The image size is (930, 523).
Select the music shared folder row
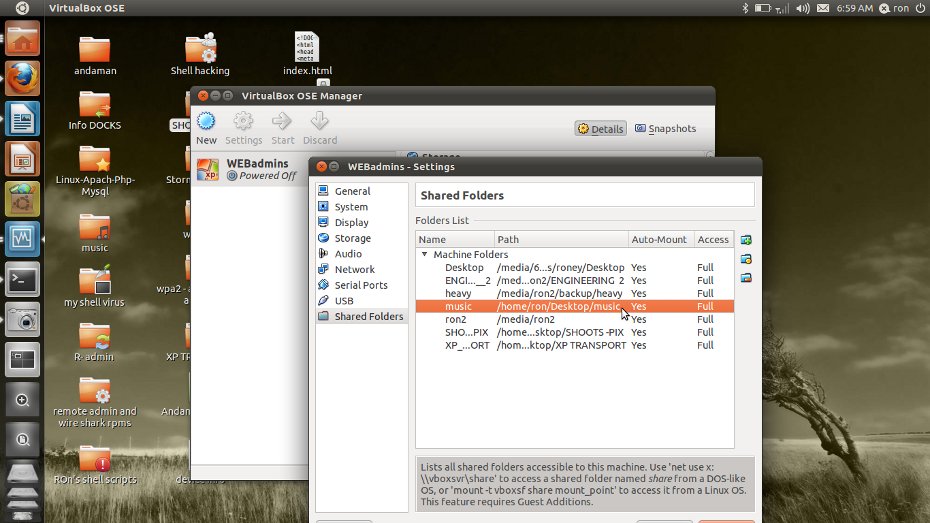click(x=574, y=306)
